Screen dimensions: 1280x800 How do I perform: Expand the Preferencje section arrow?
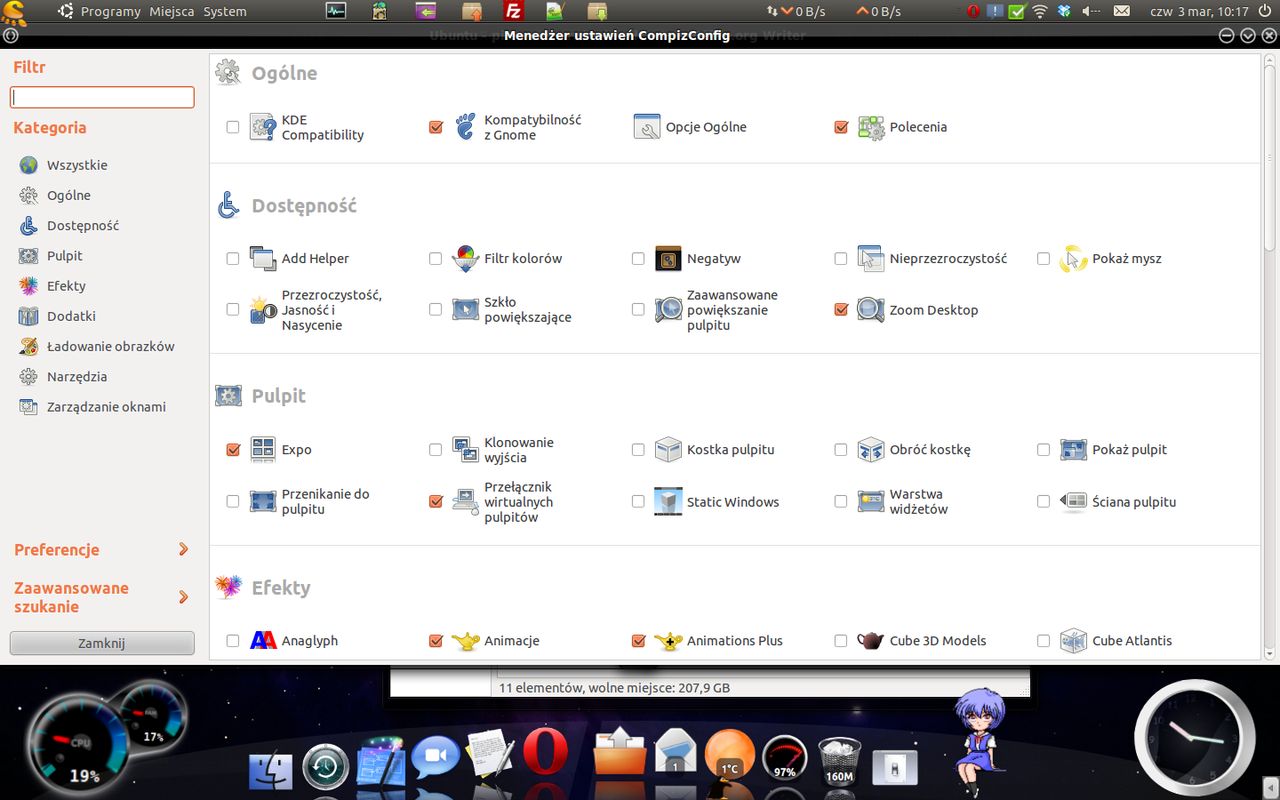click(x=183, y=549)
